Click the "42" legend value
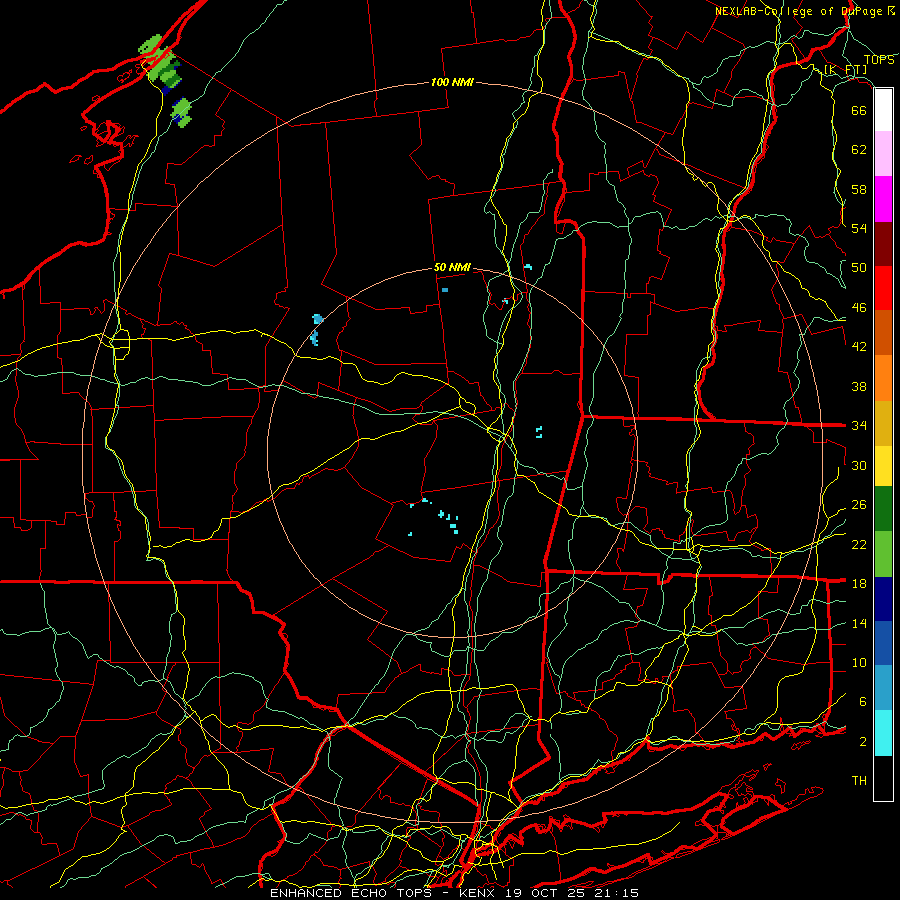 pos(859,347)
